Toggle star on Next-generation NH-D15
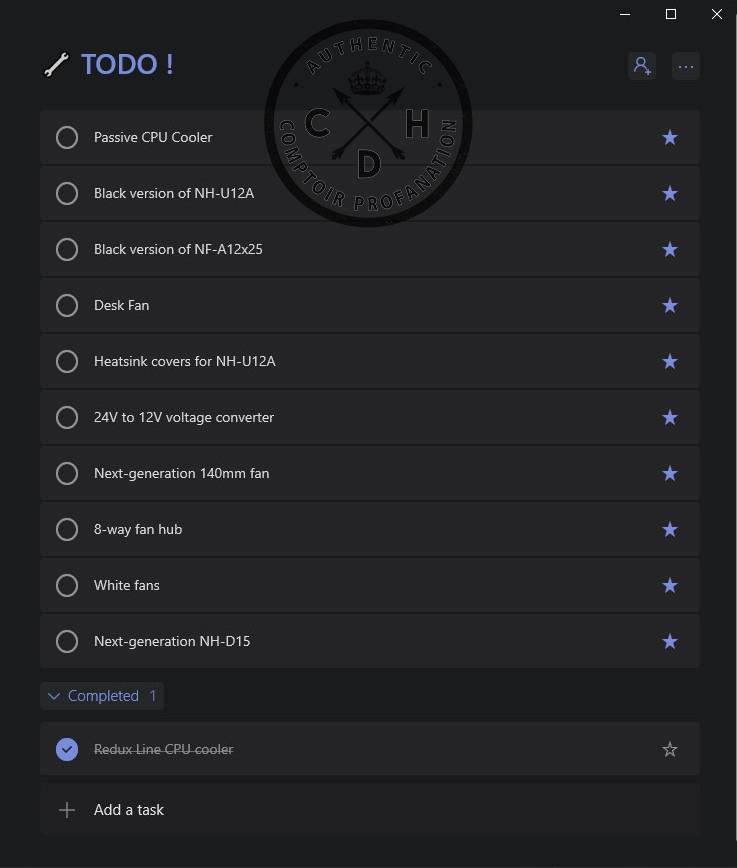Image resolution: width=737 pixels, height=868 pixels. 670,641
